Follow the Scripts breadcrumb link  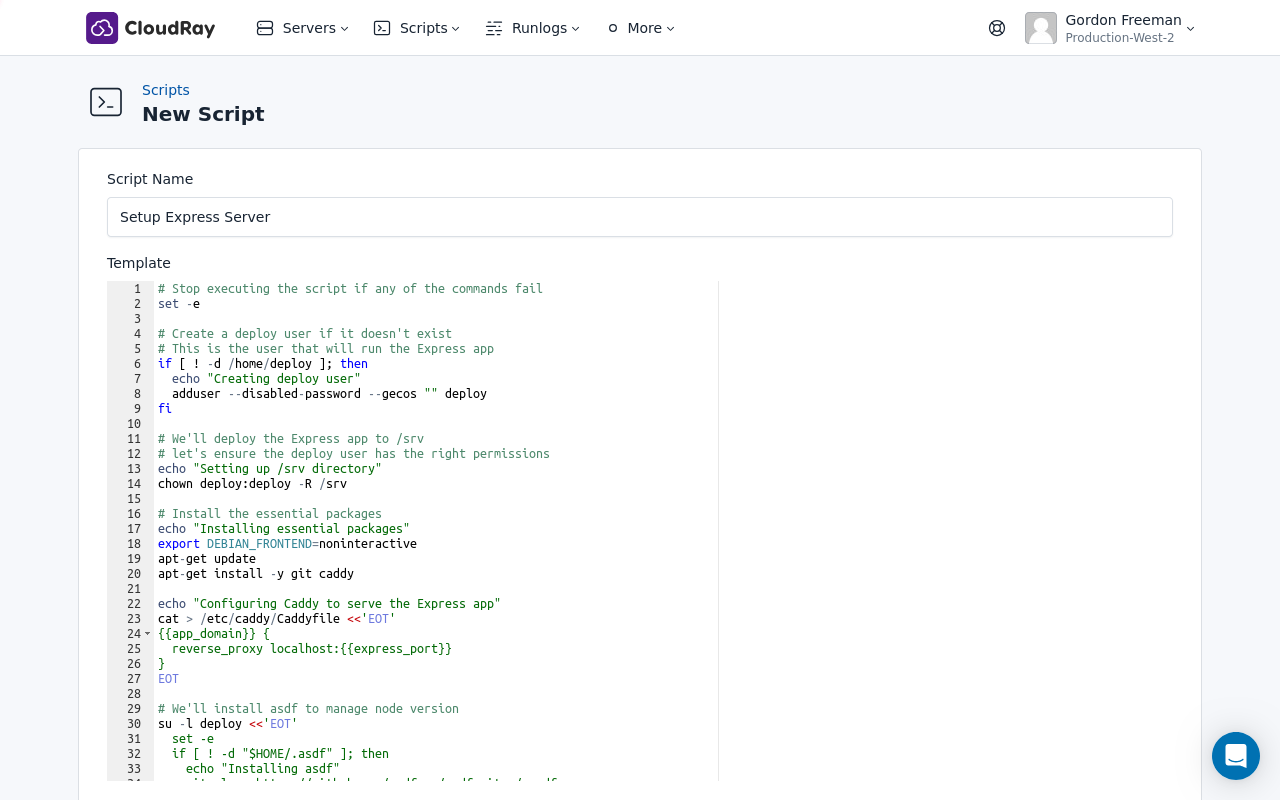166,90
